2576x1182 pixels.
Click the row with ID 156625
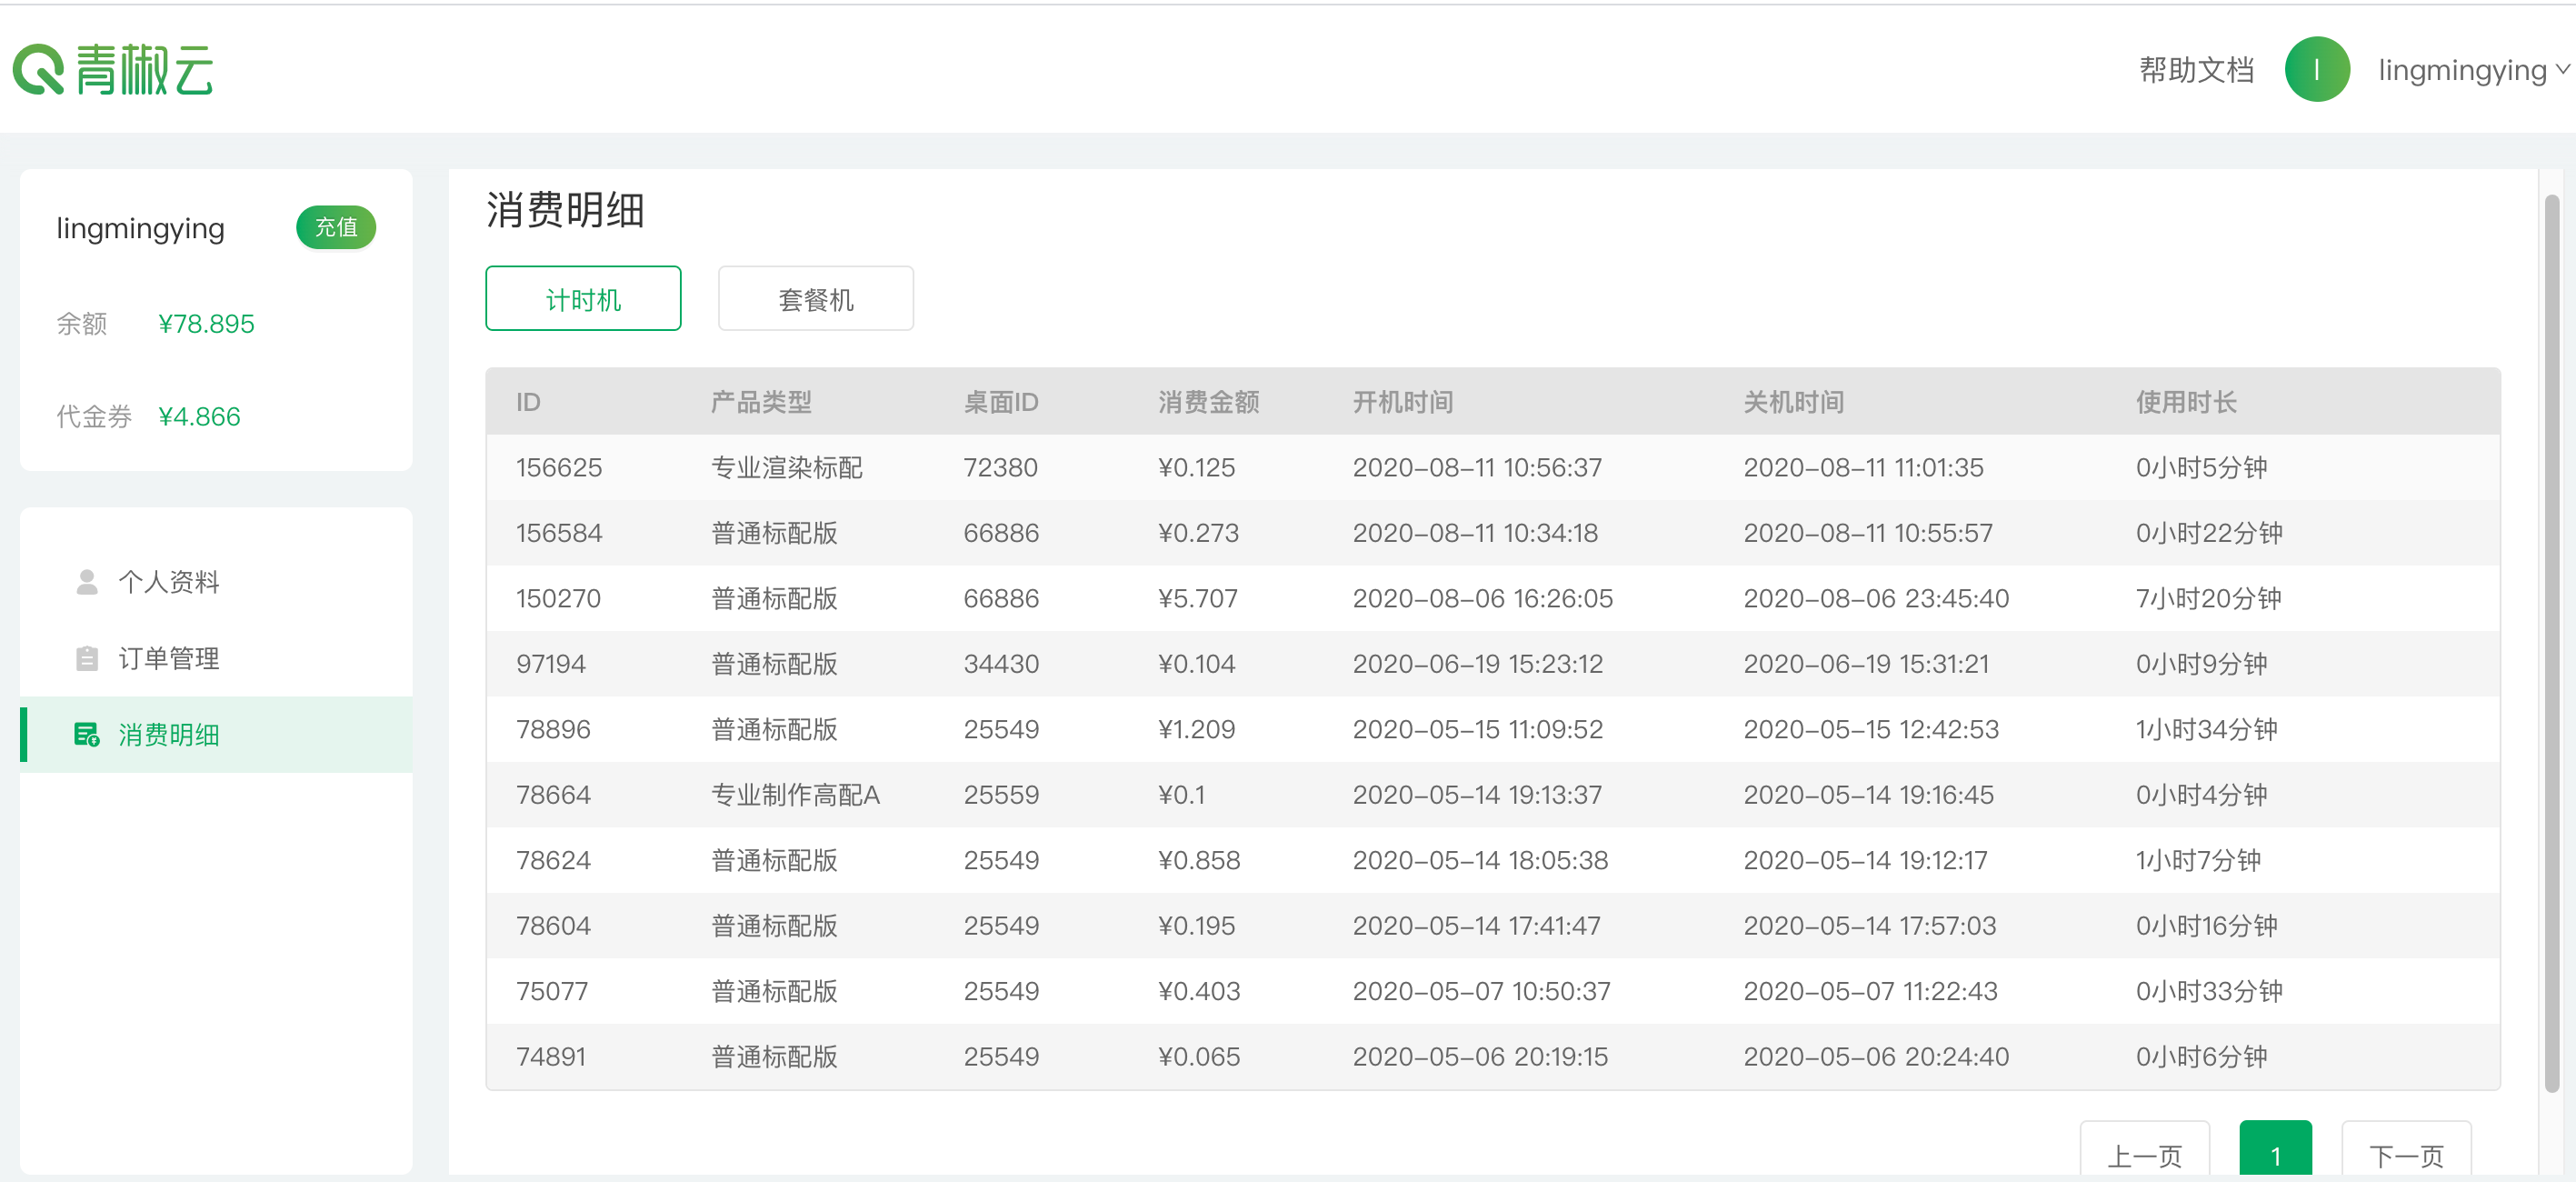pyautogui.click(x=559, y=468)
